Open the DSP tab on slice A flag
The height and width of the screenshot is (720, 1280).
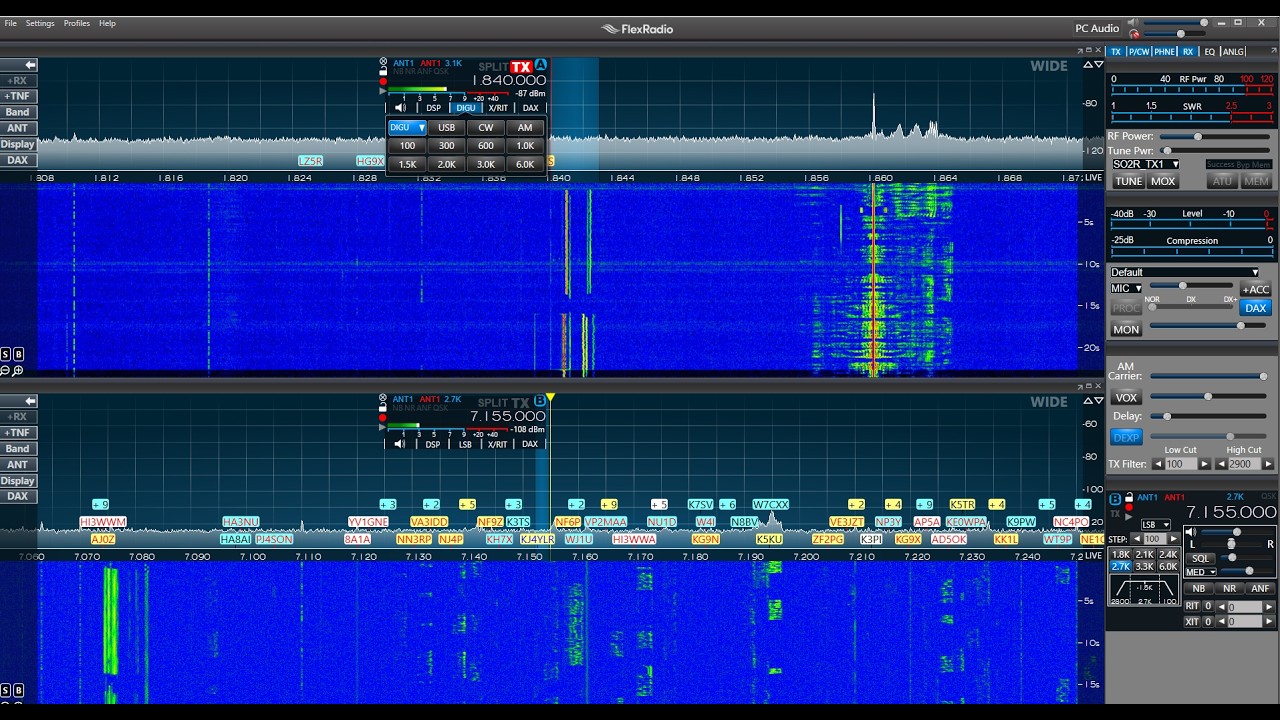tap(433, 108)
